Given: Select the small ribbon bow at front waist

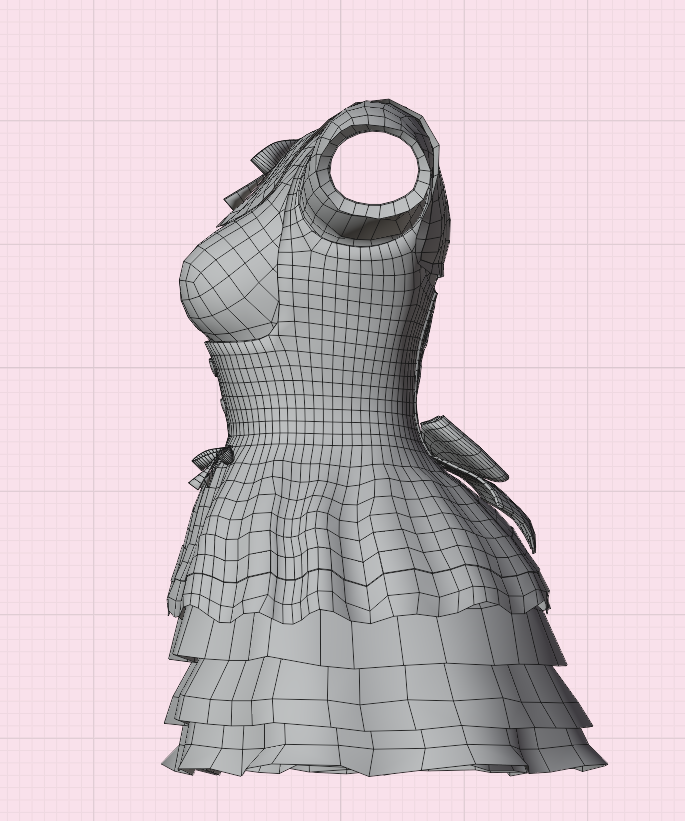Looking at the screenshot, I should [213, 465].
